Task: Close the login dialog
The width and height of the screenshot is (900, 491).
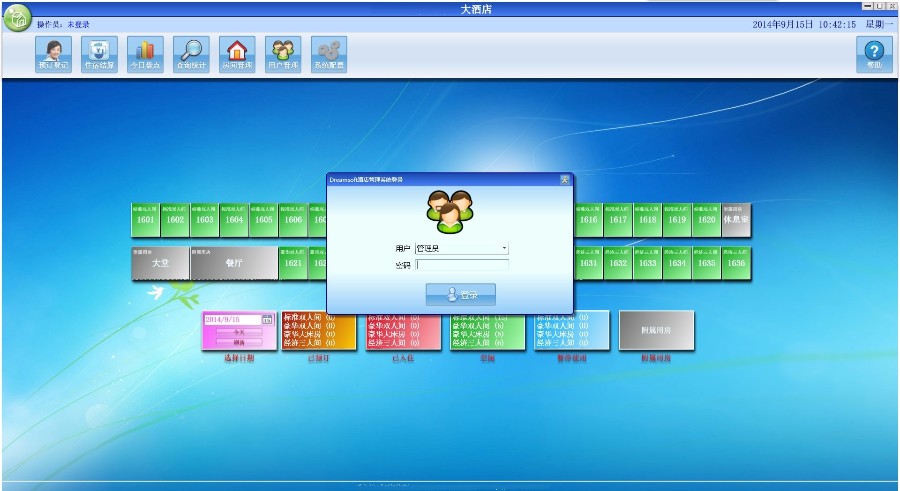Action: coord(565,179)
